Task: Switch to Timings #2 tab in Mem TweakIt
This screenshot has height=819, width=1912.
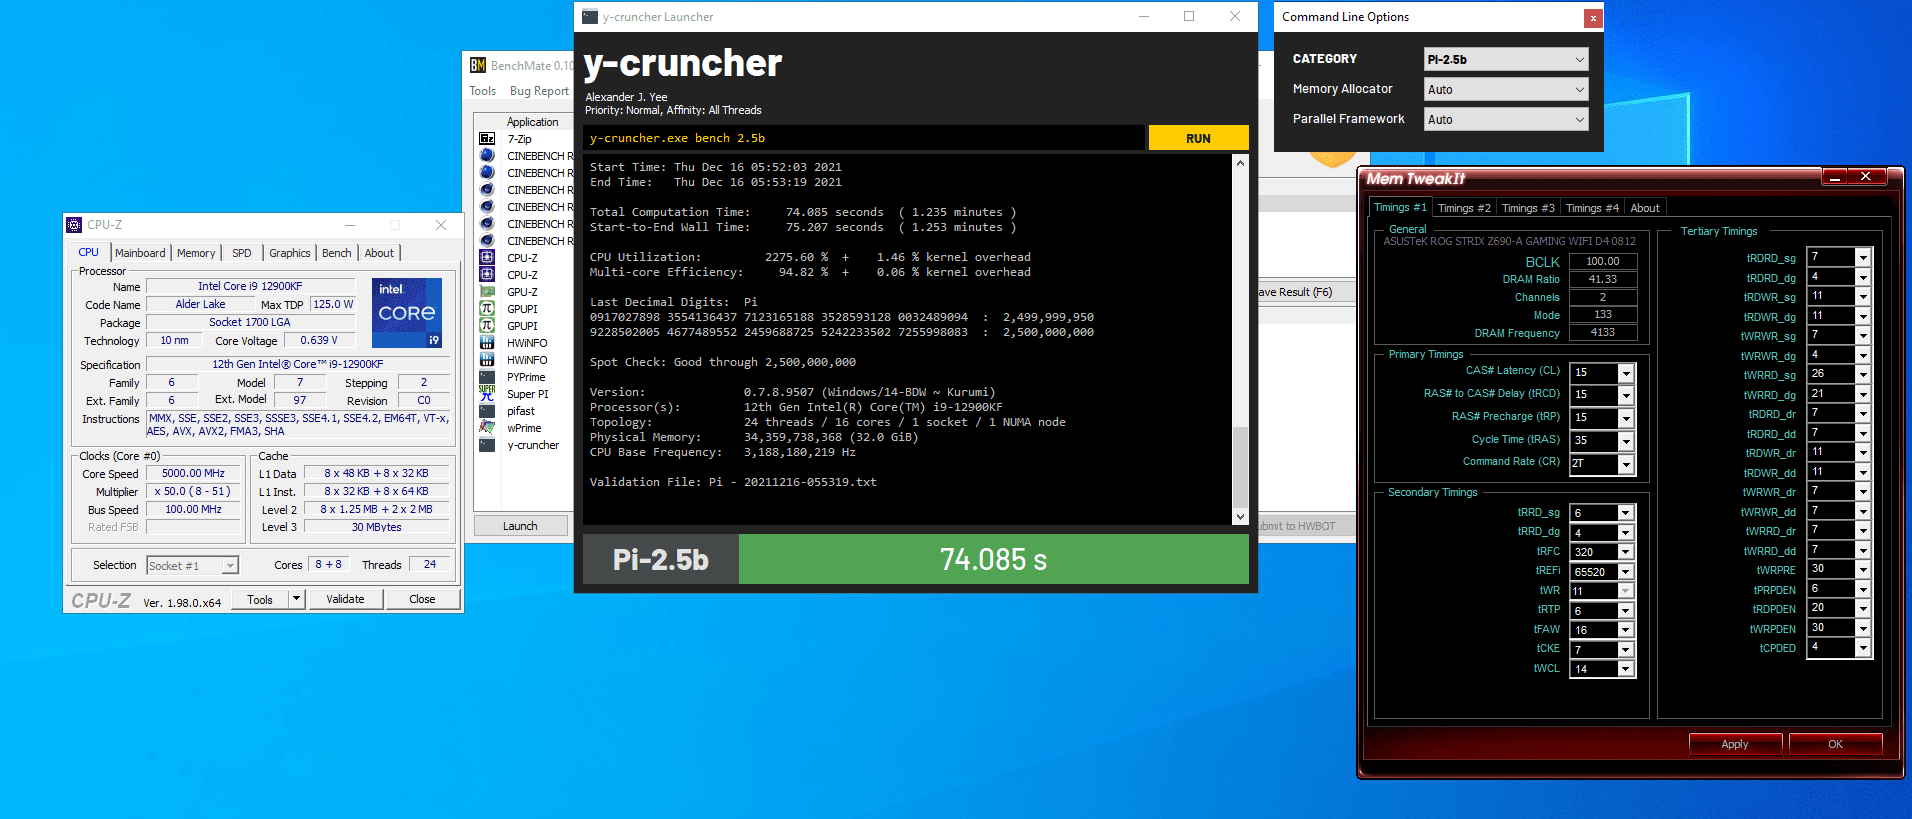Action: (1464, 208)
